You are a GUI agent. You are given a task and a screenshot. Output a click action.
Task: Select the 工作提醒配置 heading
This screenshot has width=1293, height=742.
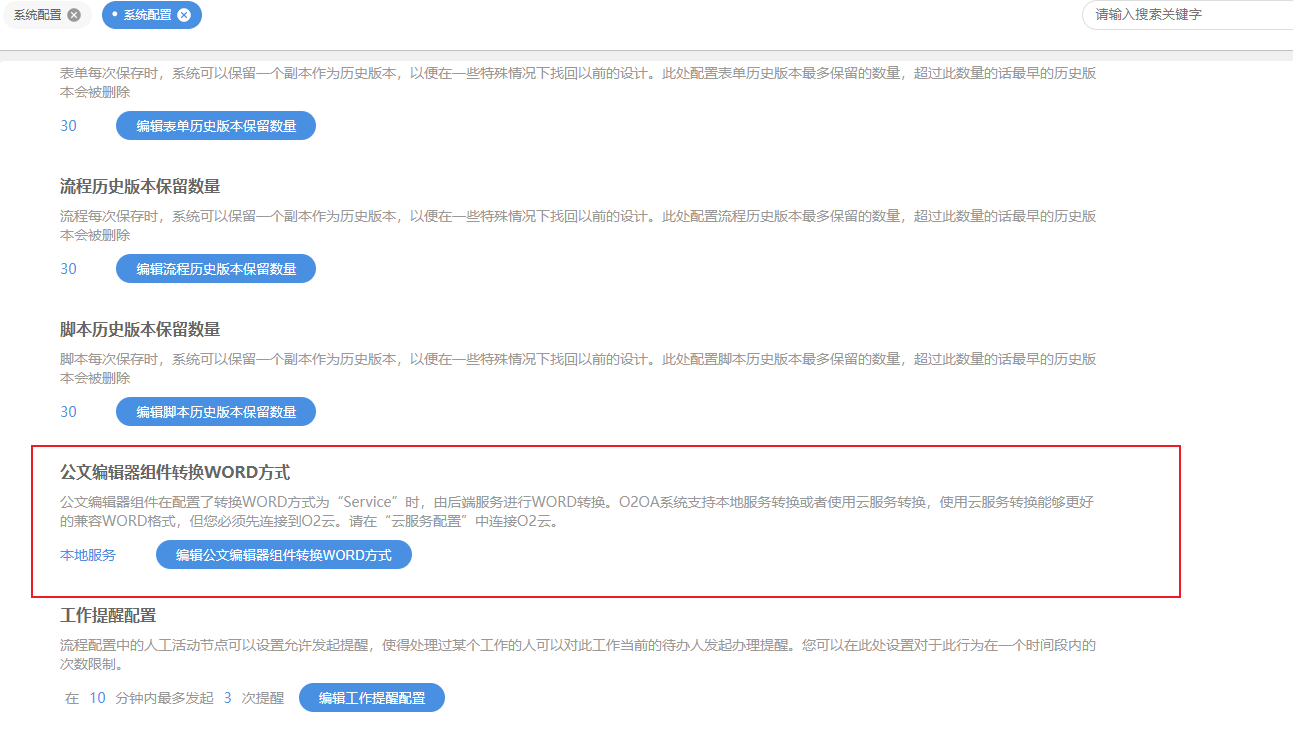[108, 615]
